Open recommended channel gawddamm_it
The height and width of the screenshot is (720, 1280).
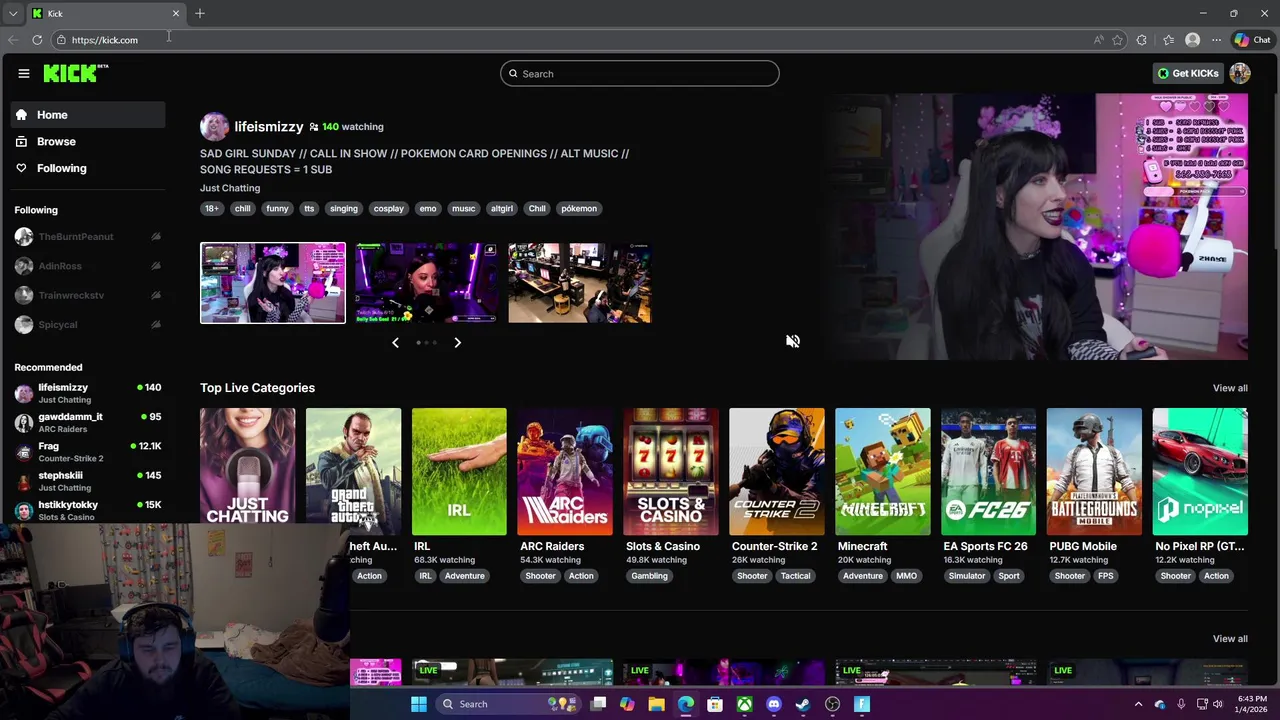[88, 422]
